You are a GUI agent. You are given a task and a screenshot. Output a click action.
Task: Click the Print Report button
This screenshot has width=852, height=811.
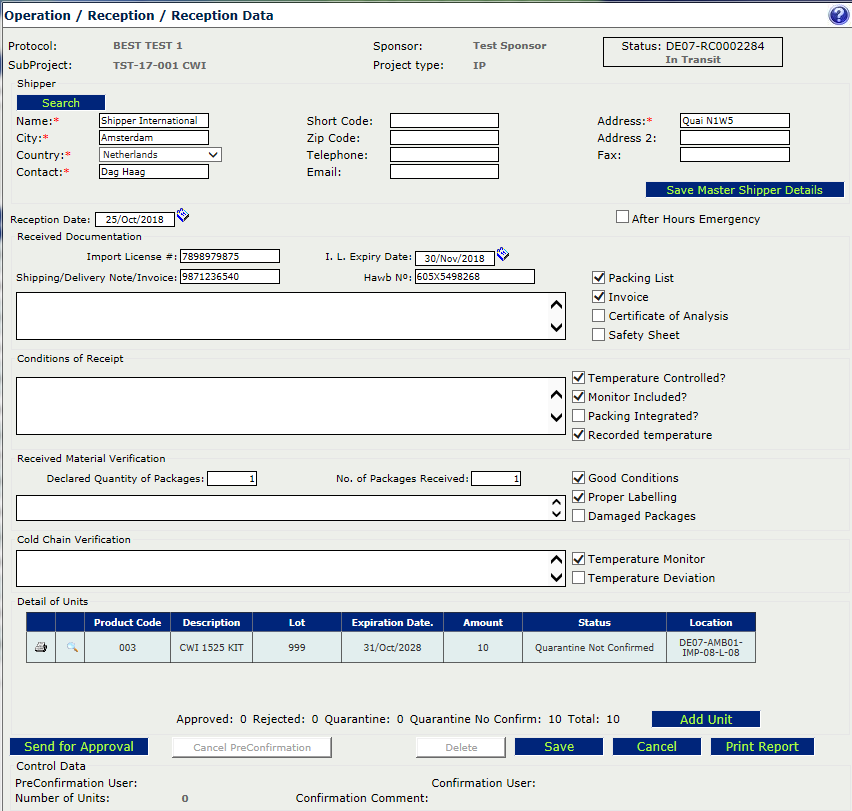coord(762,746)
